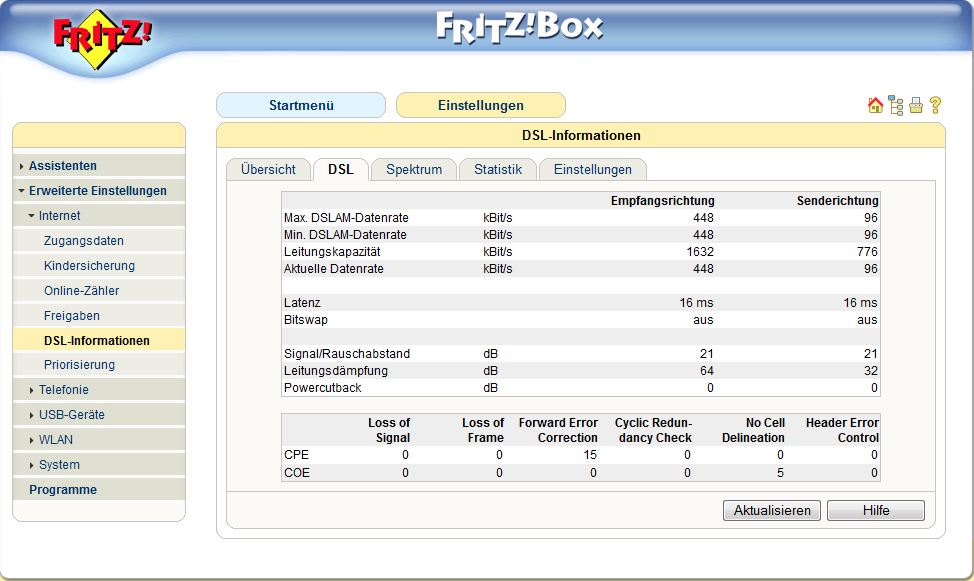
Task: Click the 64 Leitungsdämpfung value
Action: pyautogui.click(x=707, y=371)
